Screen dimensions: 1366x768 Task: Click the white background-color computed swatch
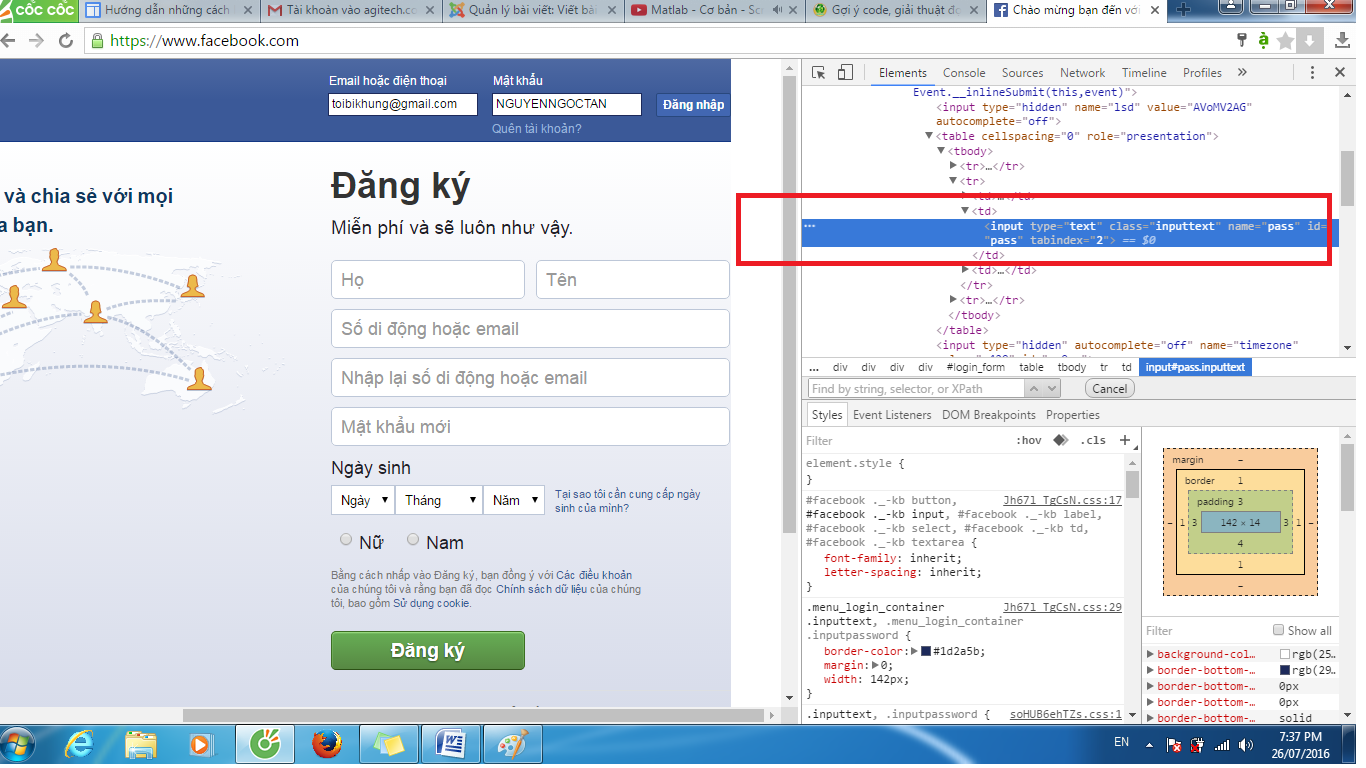pyautogui.click(x=1285, y=654)
